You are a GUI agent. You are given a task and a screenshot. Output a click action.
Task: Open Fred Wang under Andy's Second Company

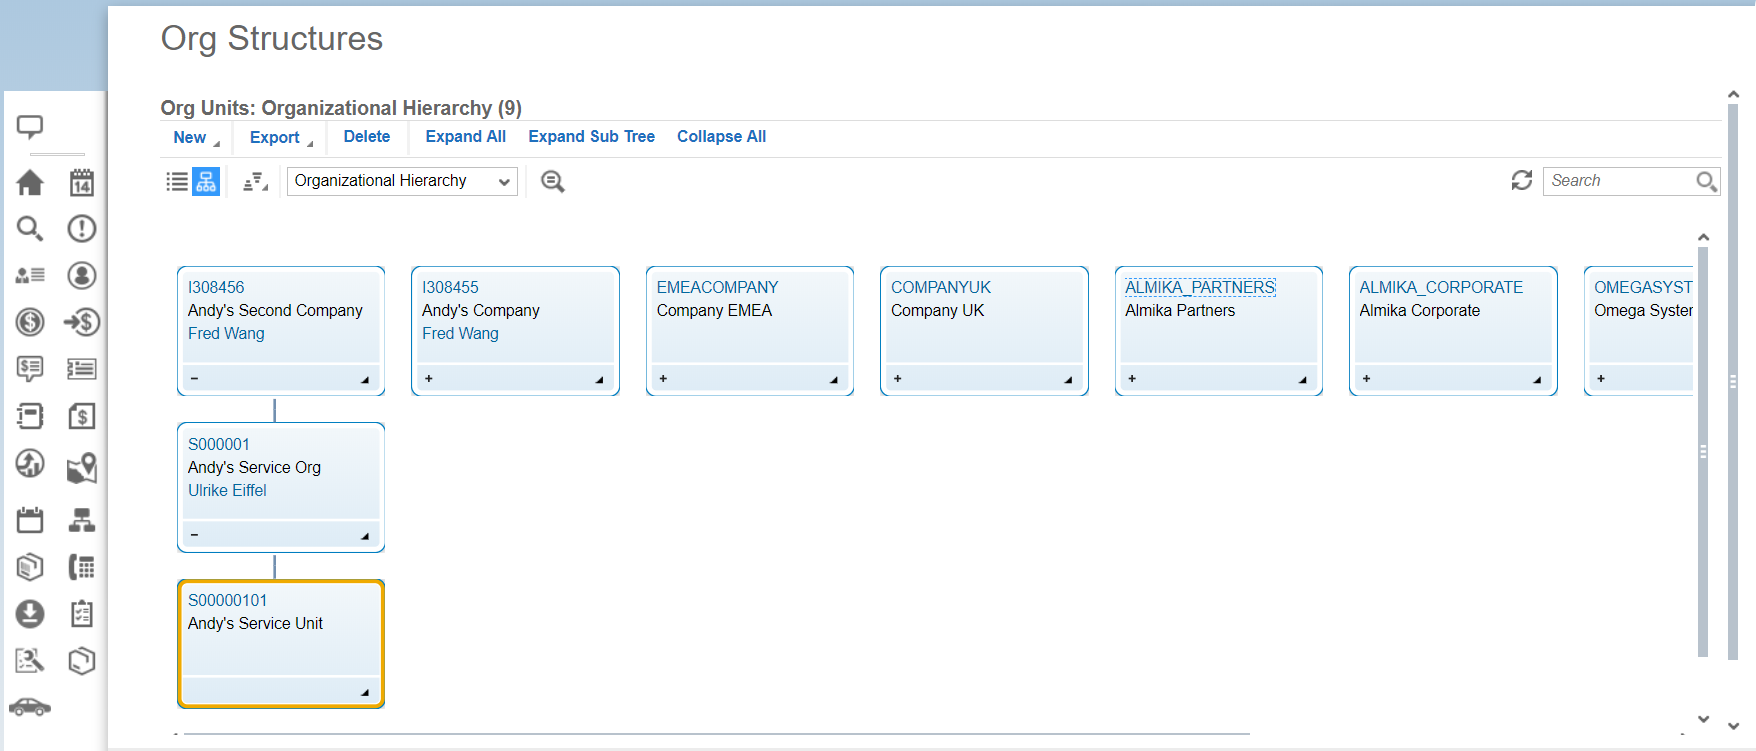click(x=226, y=333)
